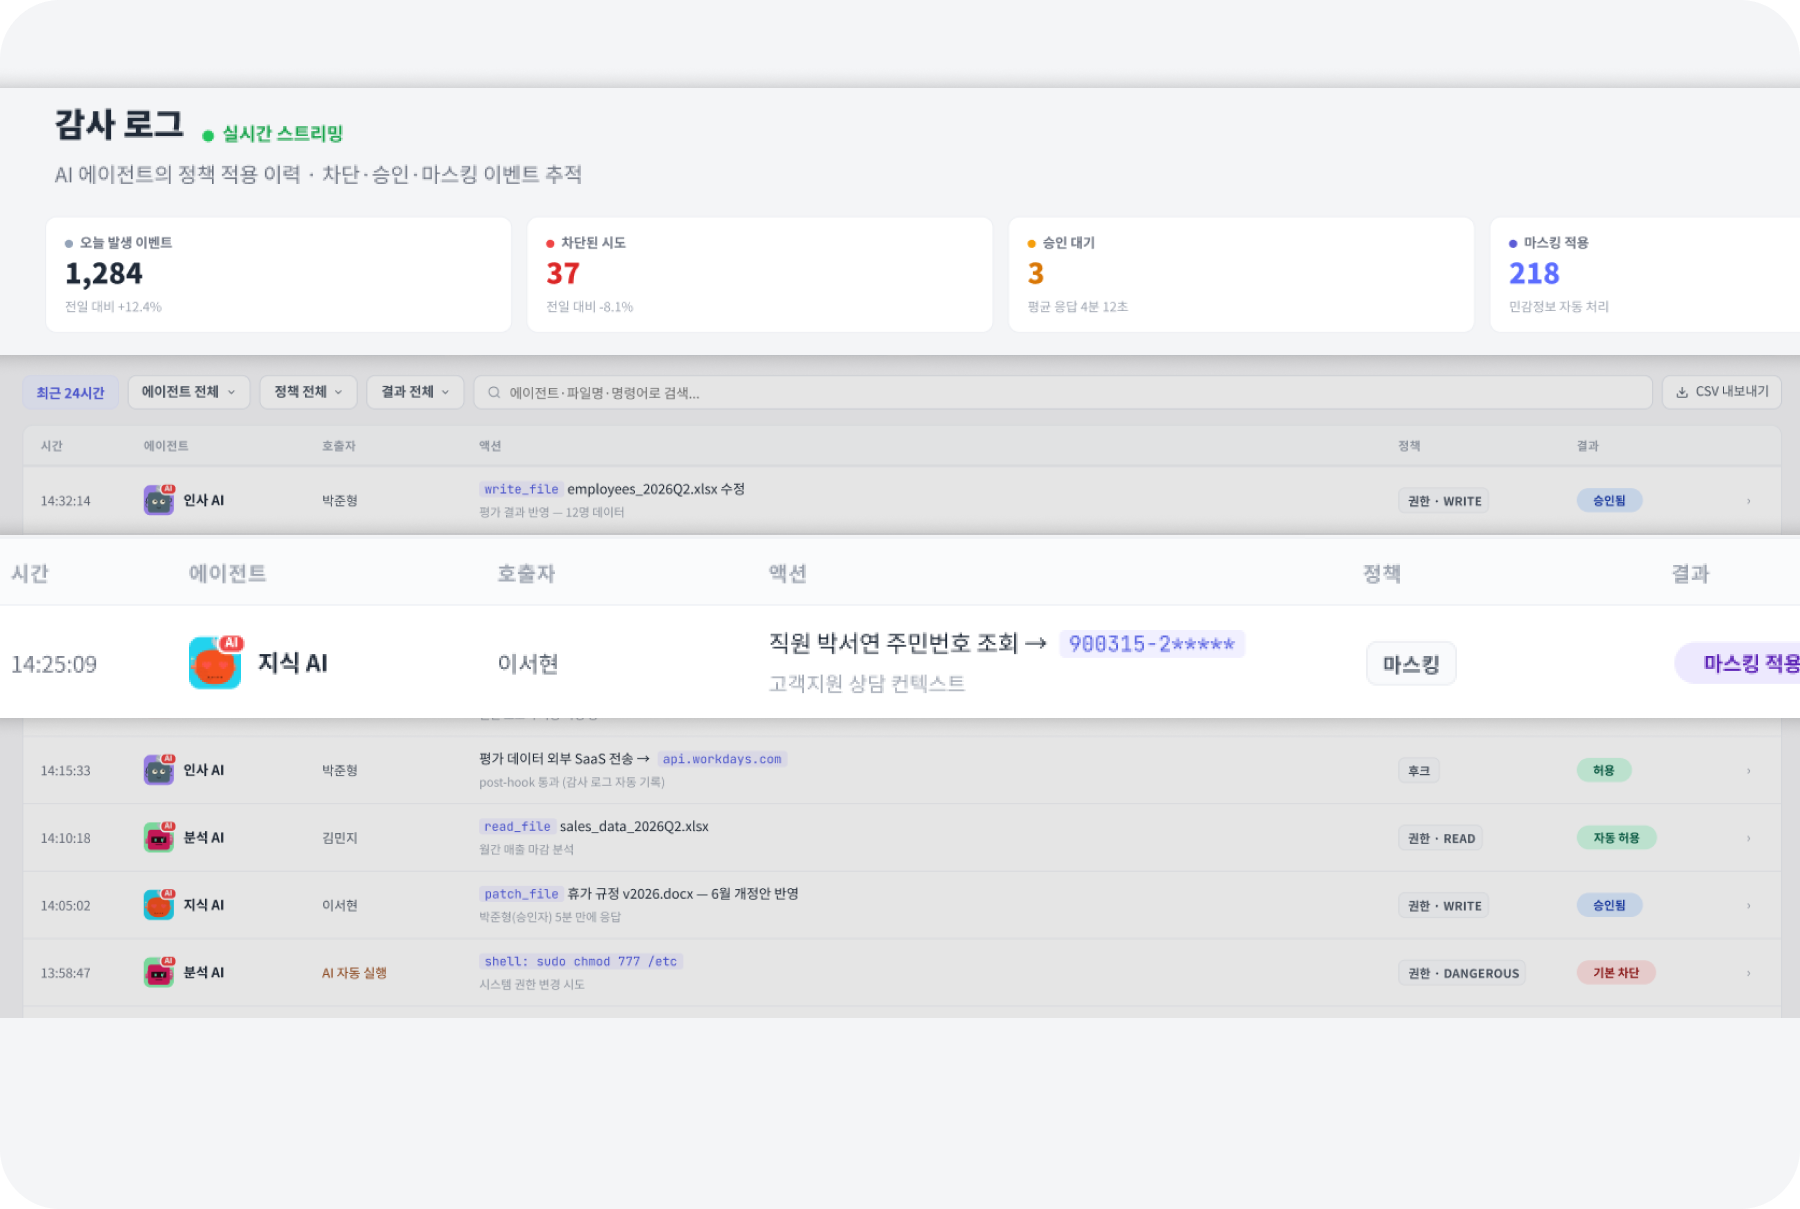
Task: Click the 고객지원 상담 컨텍스트 subtext
Action: (x=867, y=684)
